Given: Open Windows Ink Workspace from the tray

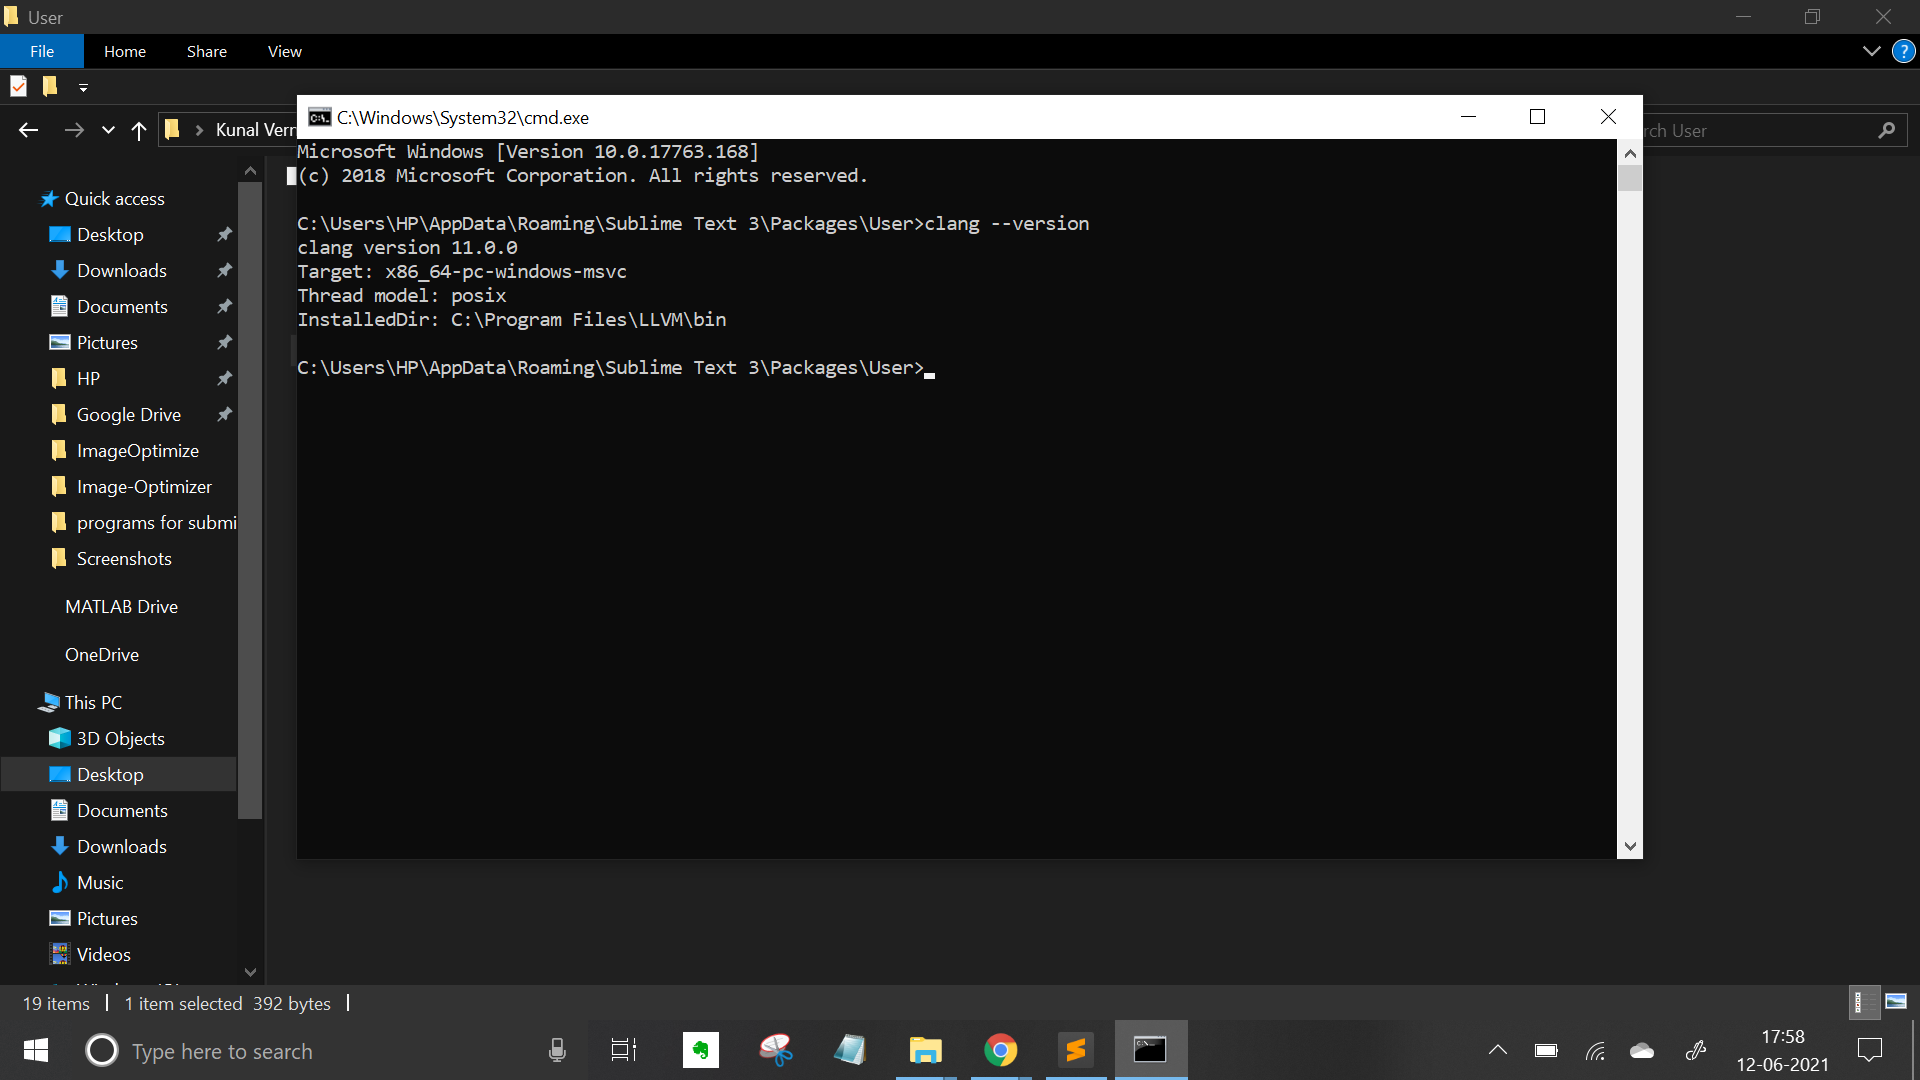Looking at the screenshot, I should click(1697, 1050).
